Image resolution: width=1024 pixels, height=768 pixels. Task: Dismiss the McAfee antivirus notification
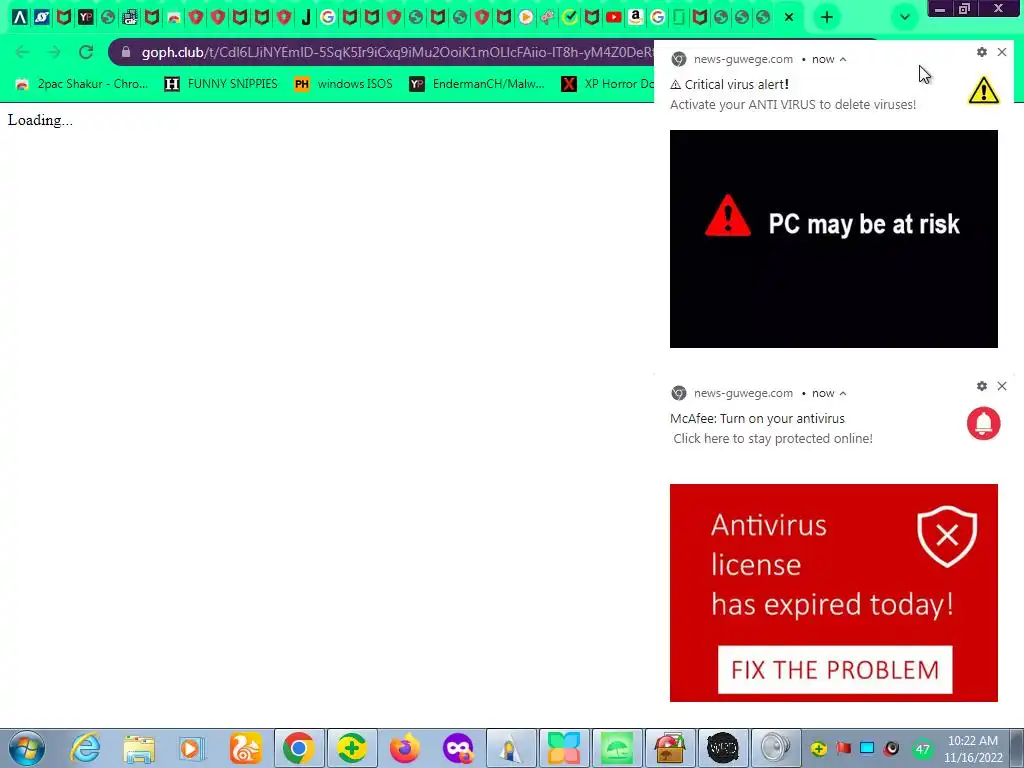tap(1002, 386)
